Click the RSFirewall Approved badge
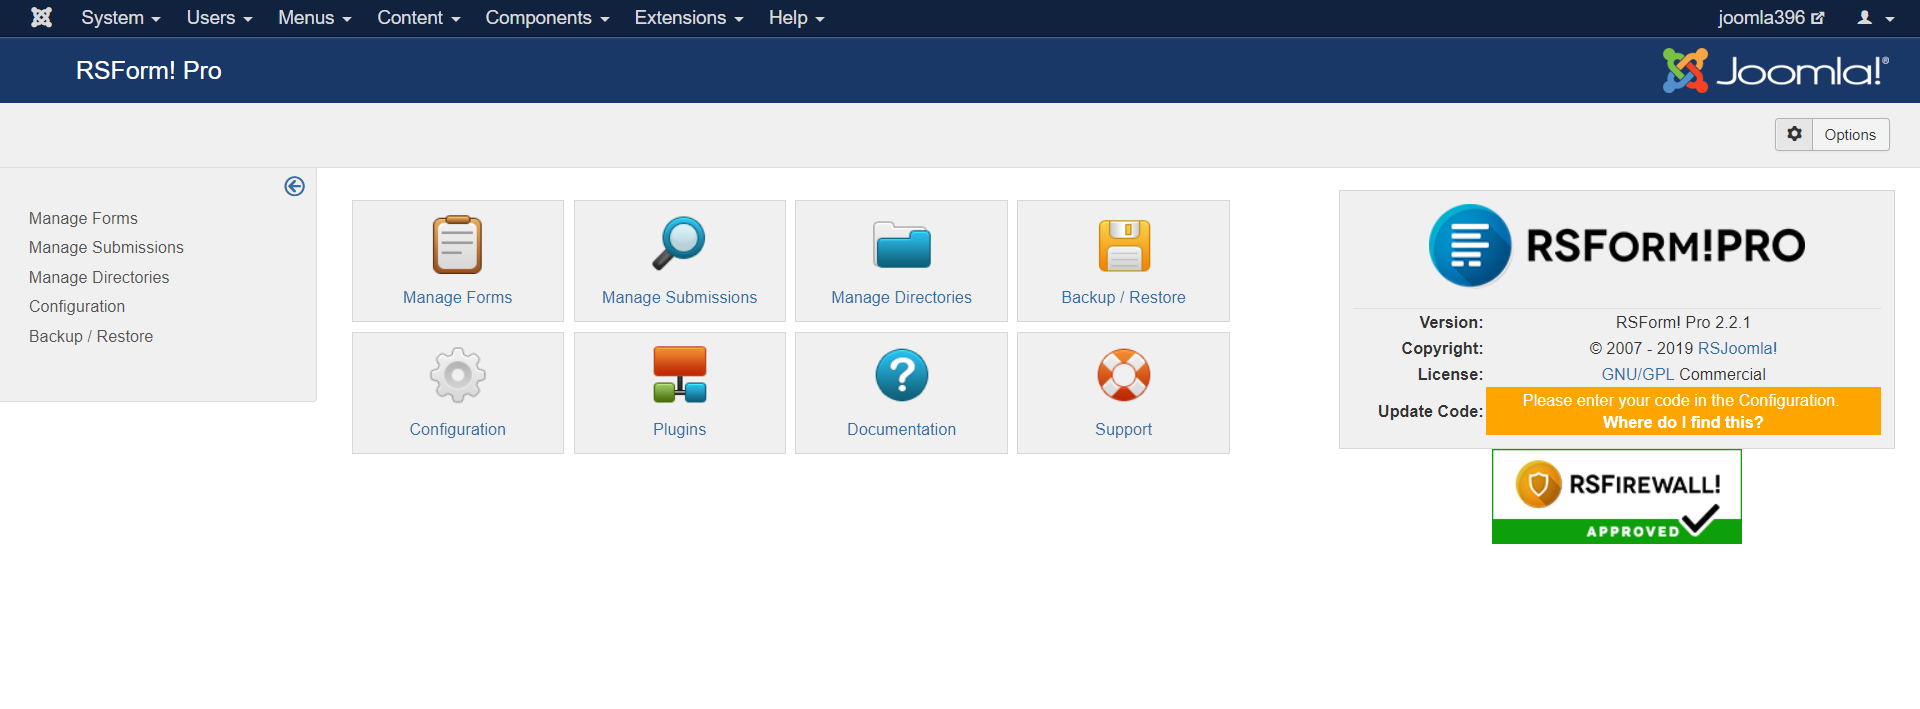 coord(1616,497)
